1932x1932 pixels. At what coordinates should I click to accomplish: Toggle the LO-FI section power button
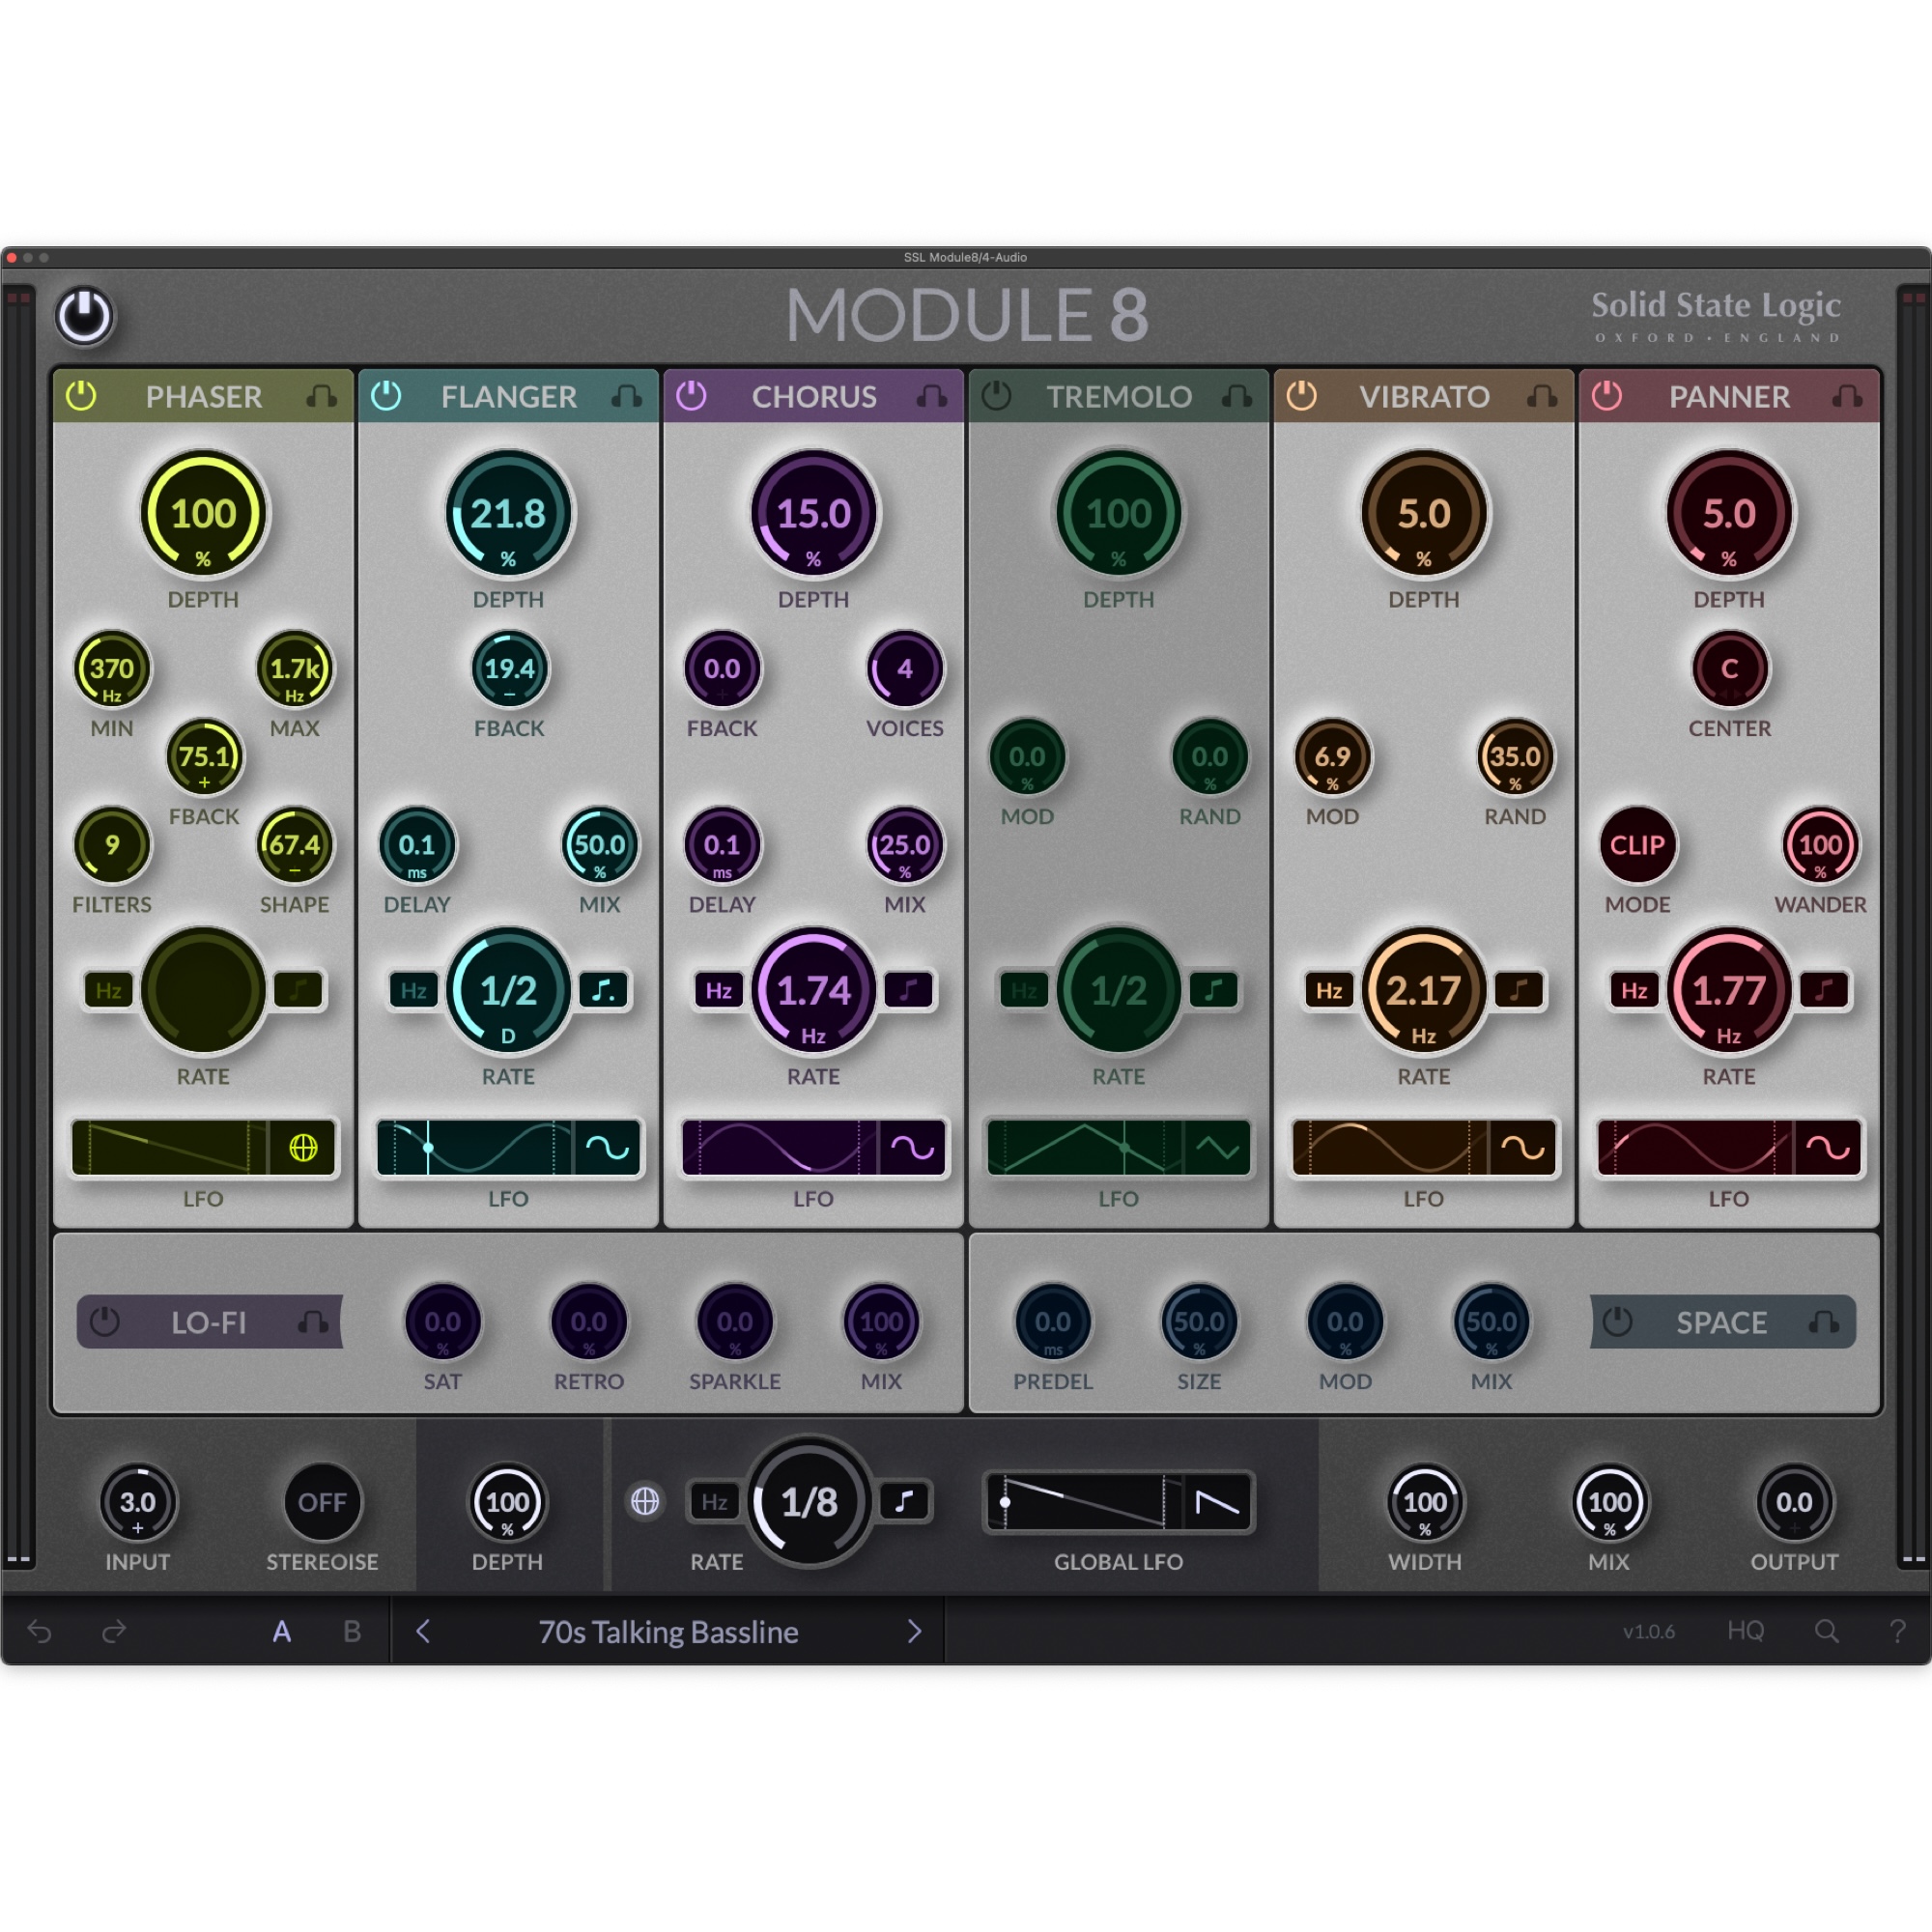tap(105, 1322)
